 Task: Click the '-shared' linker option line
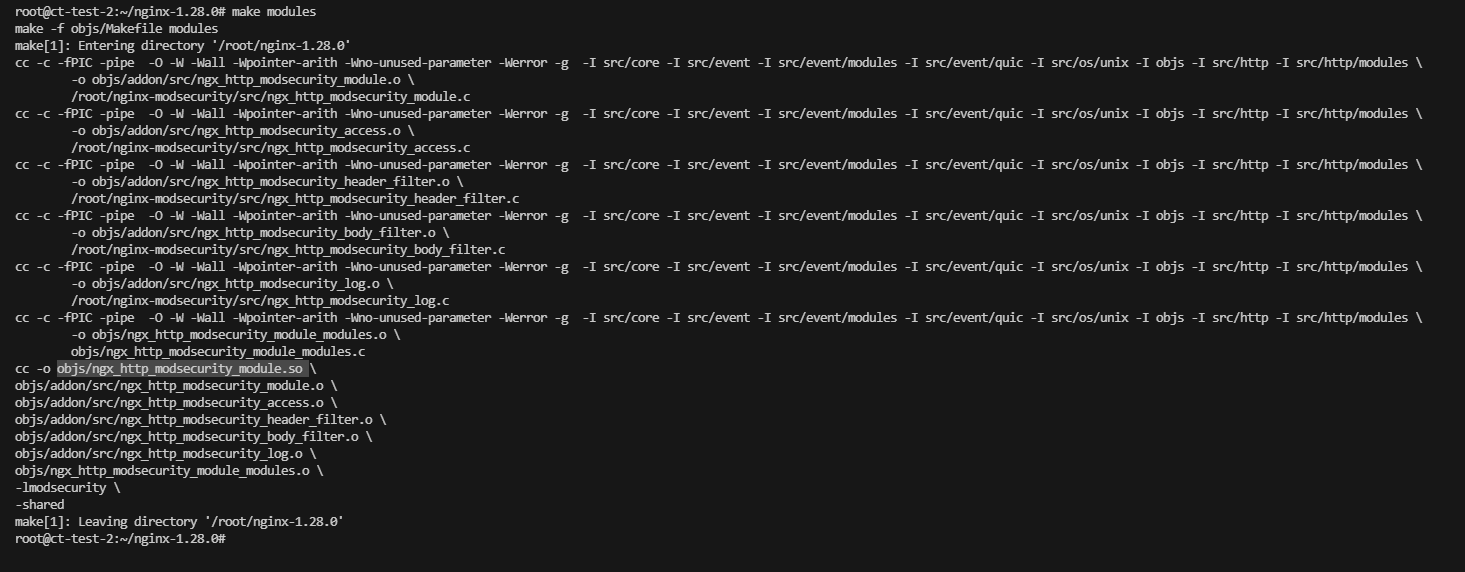point(40,505)
